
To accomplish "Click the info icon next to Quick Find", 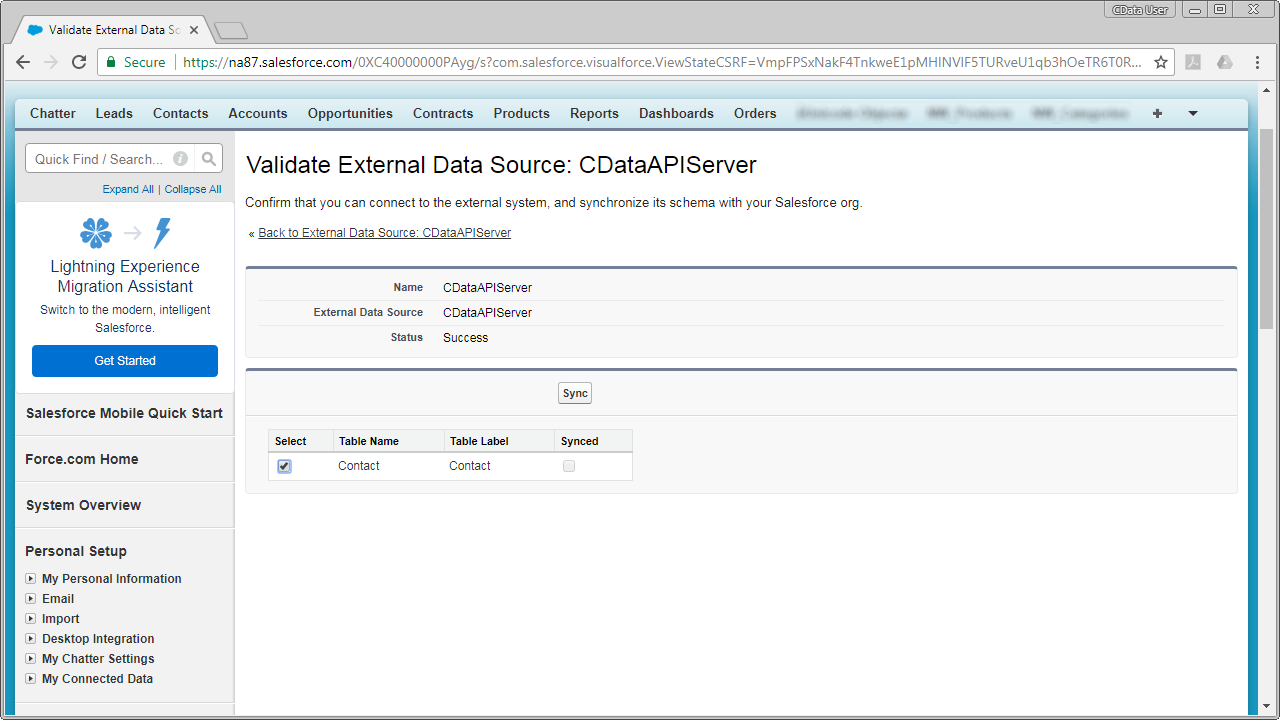I will click(180, 158).
